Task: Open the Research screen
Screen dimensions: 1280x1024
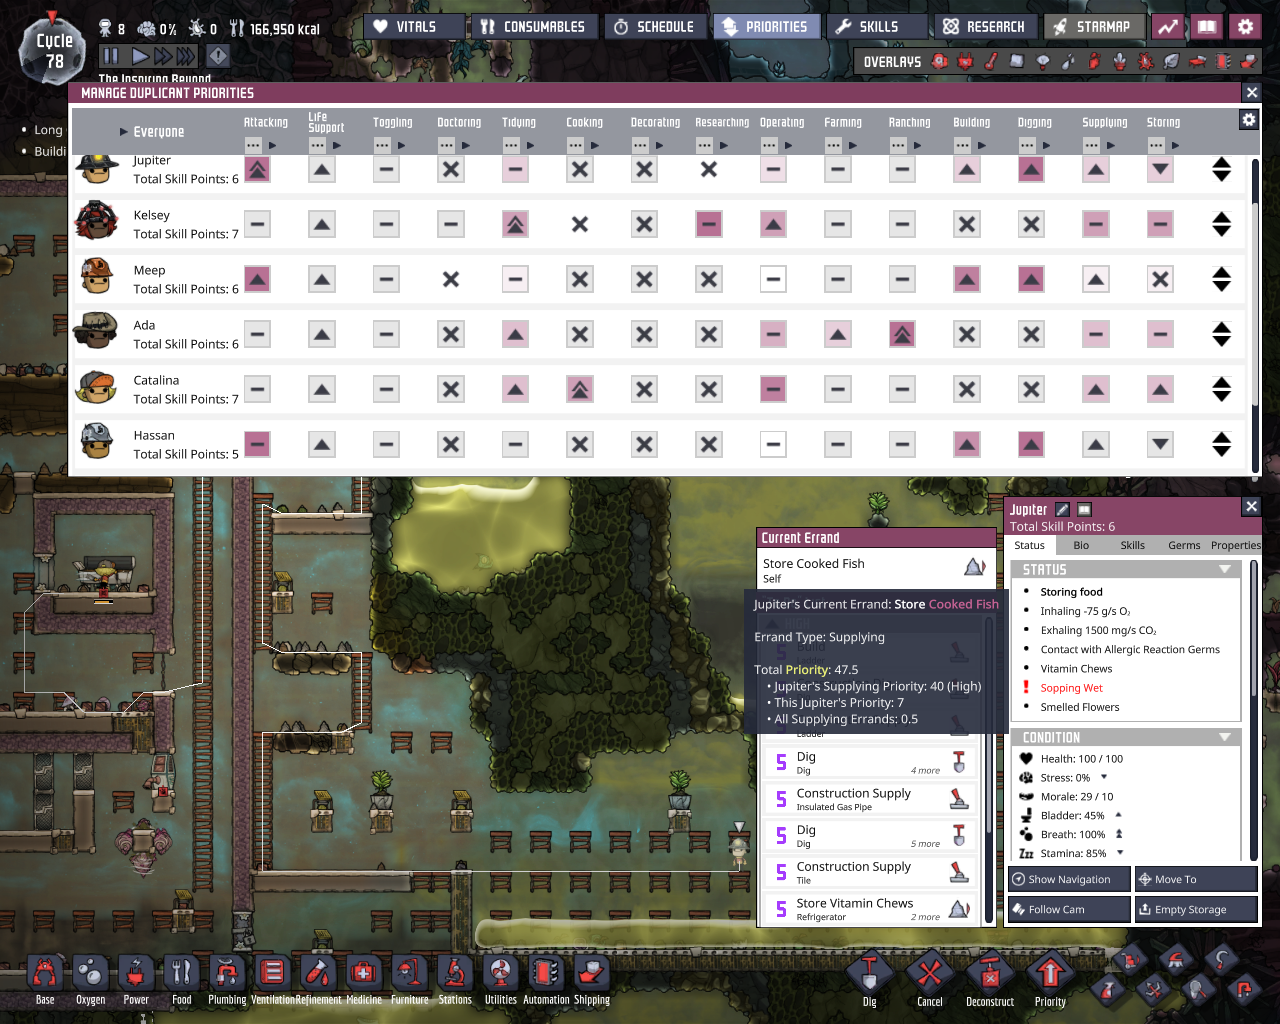Action: point(985,27)
